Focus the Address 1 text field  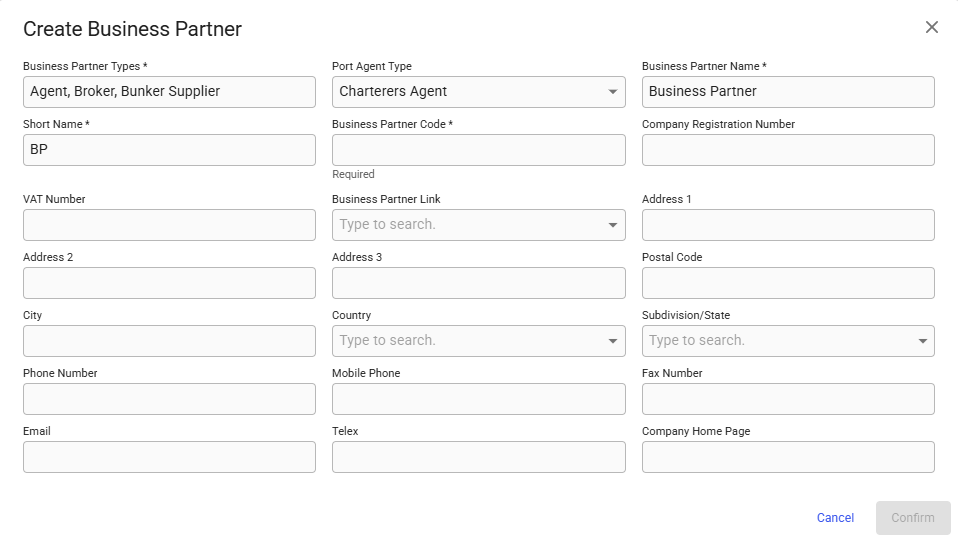tap(787, 225)
